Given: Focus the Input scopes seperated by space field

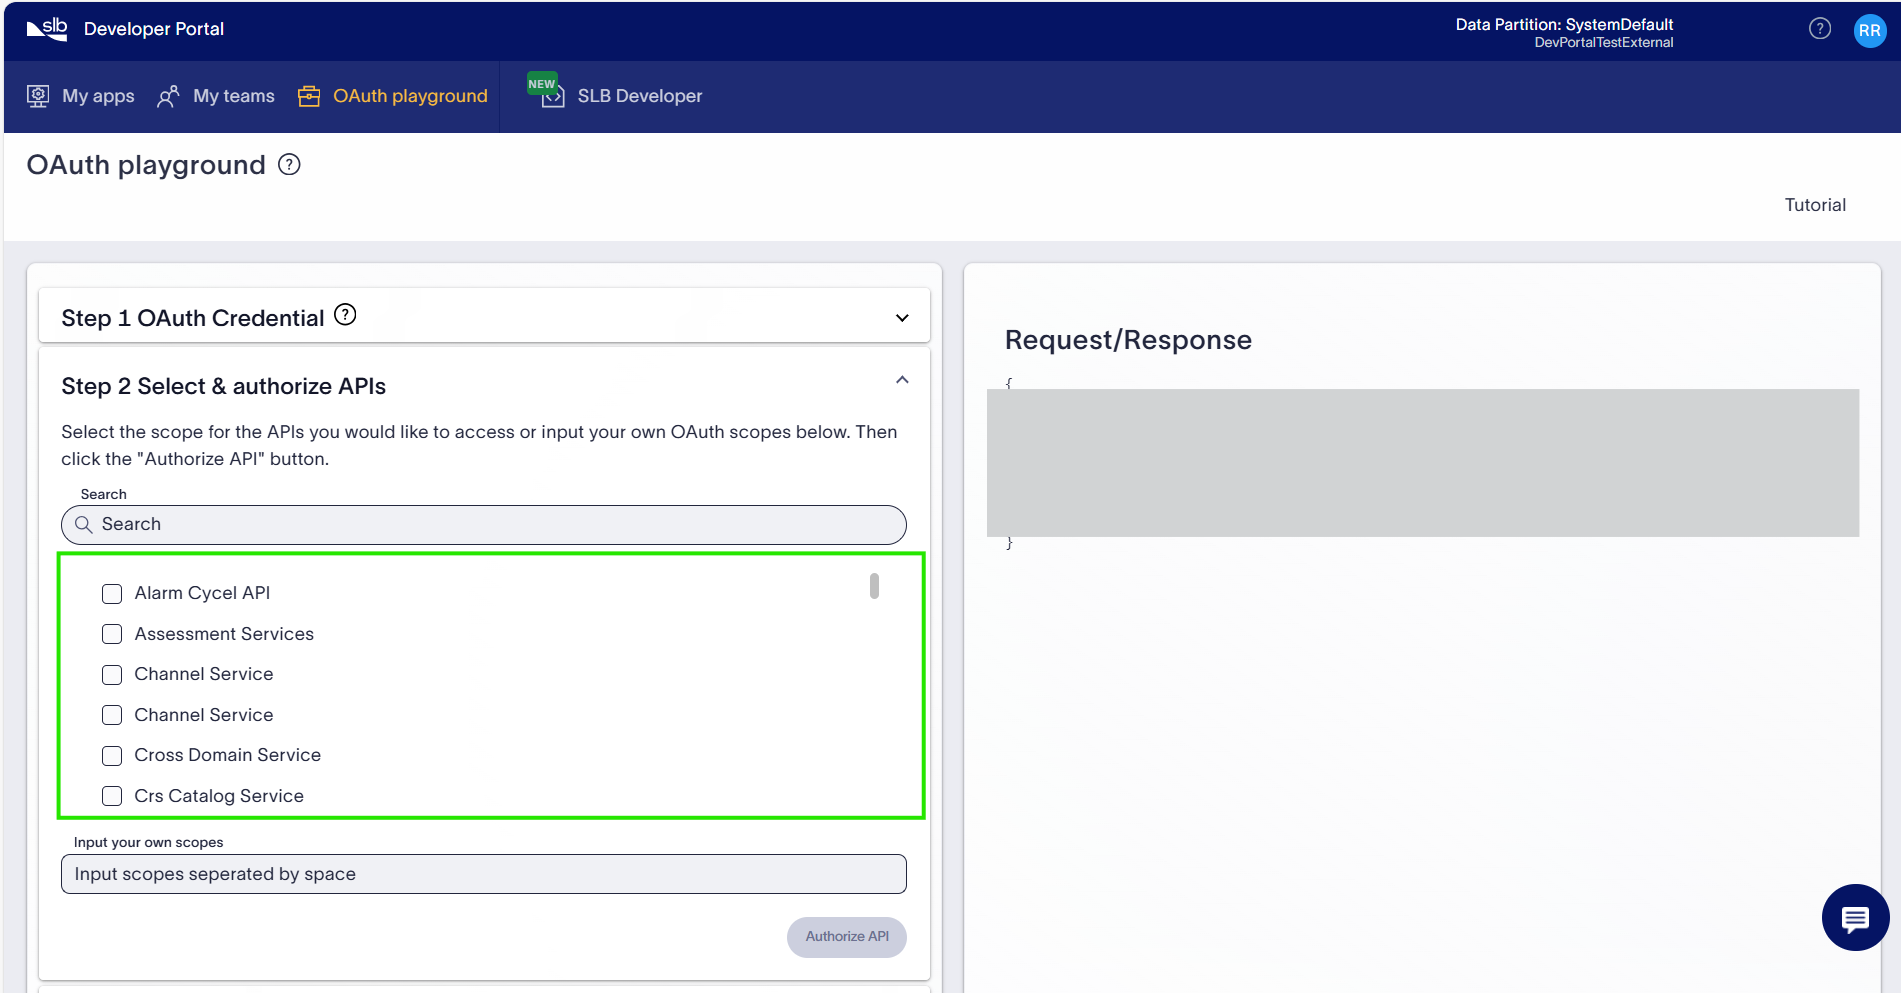Looking at the screenshot, I should pyautogui.click(x=484, y=874).
